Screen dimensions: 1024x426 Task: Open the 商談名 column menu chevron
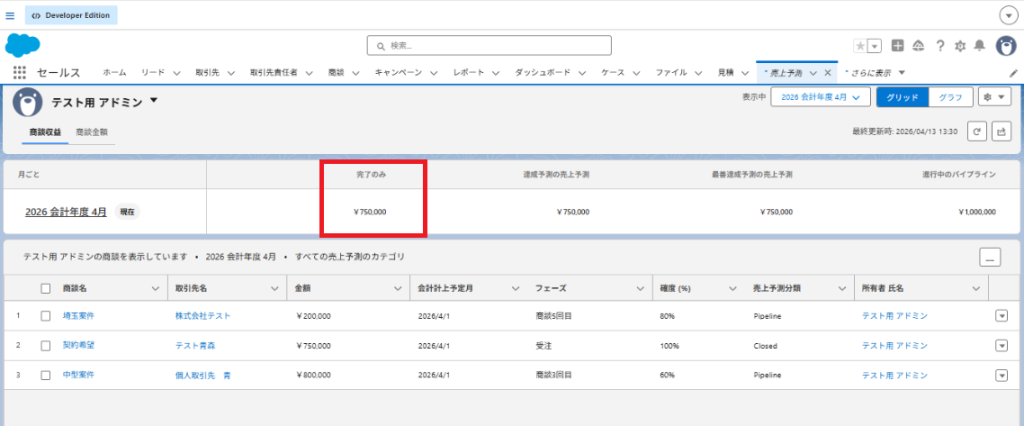click(x=155, y=288)
